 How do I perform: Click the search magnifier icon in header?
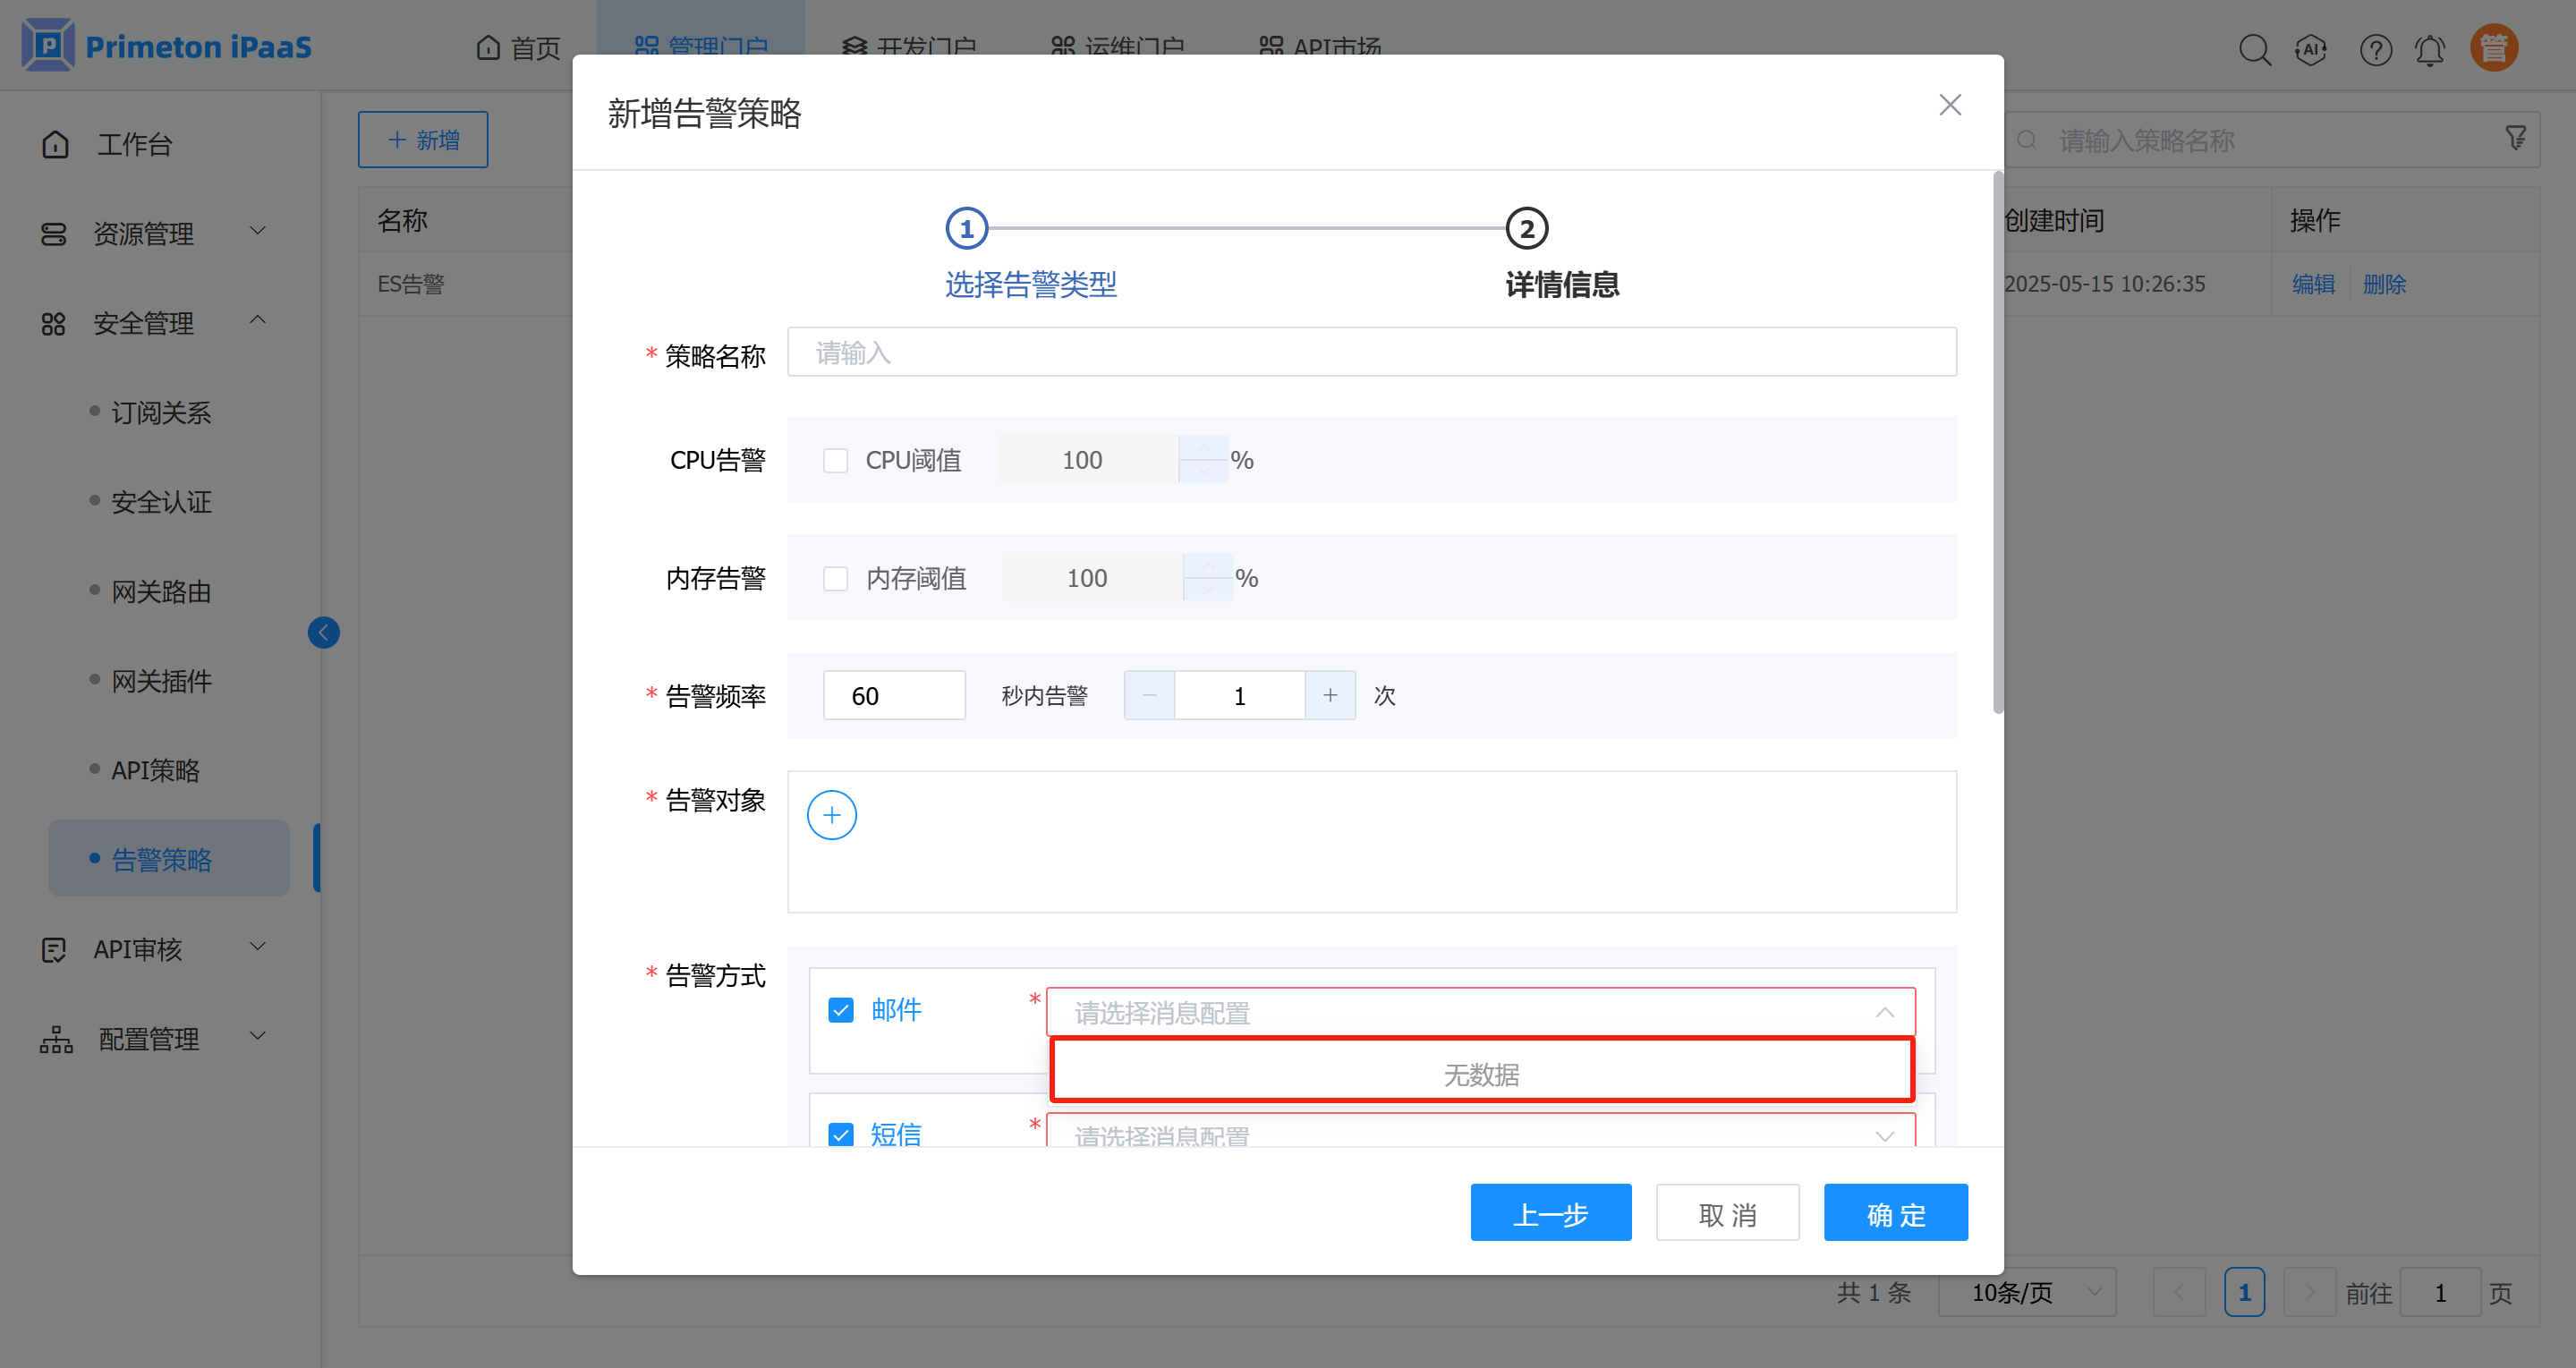pyautogui.click(x=2254, y=49)
